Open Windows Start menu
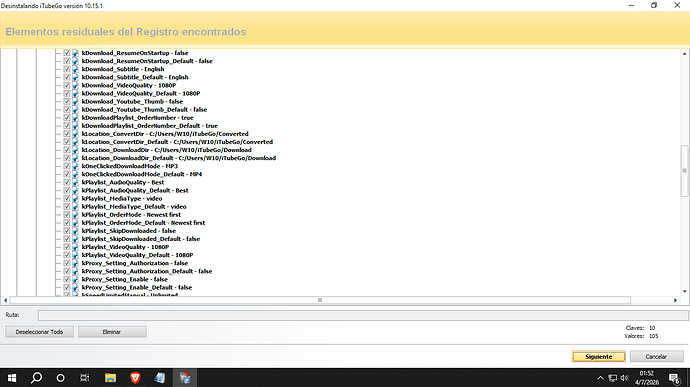 pos(12,378)
